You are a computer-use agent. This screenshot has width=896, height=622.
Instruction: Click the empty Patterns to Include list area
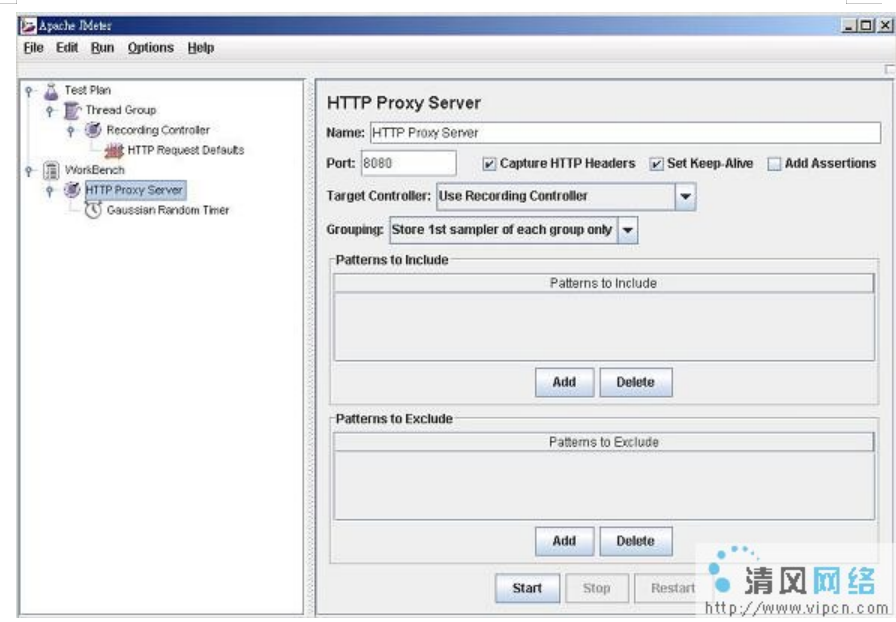(603, 326)
